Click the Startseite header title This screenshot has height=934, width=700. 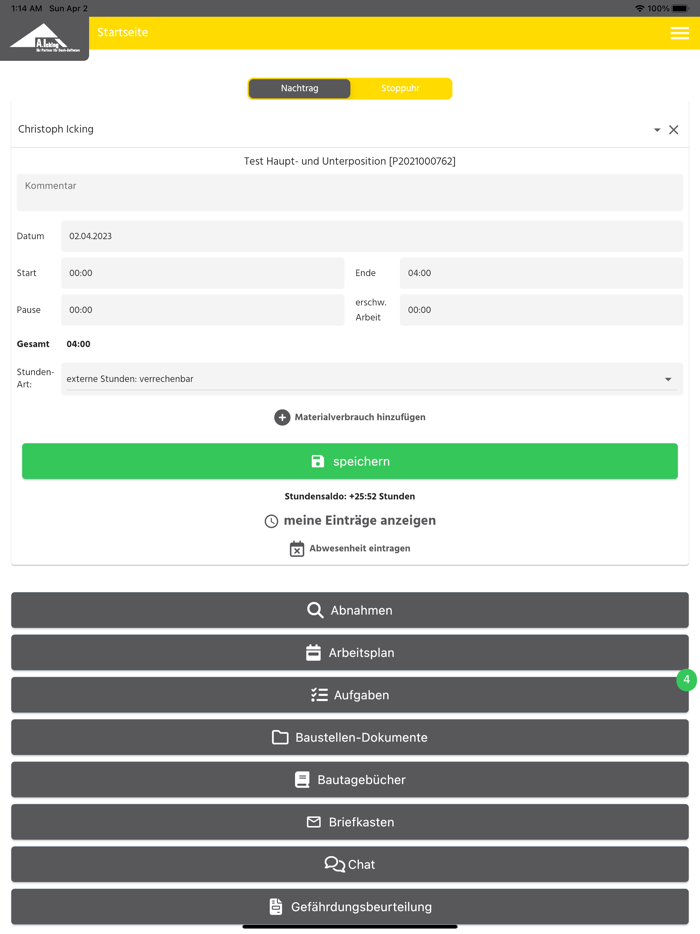tap(123, 33)
